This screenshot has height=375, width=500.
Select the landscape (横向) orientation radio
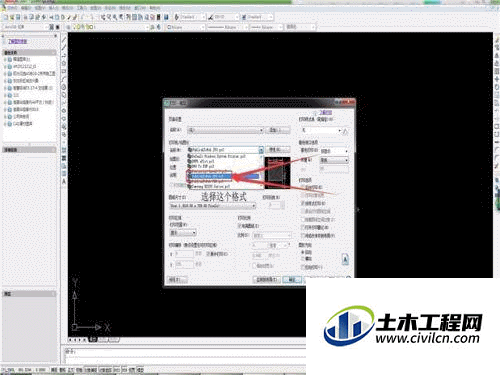303,258
